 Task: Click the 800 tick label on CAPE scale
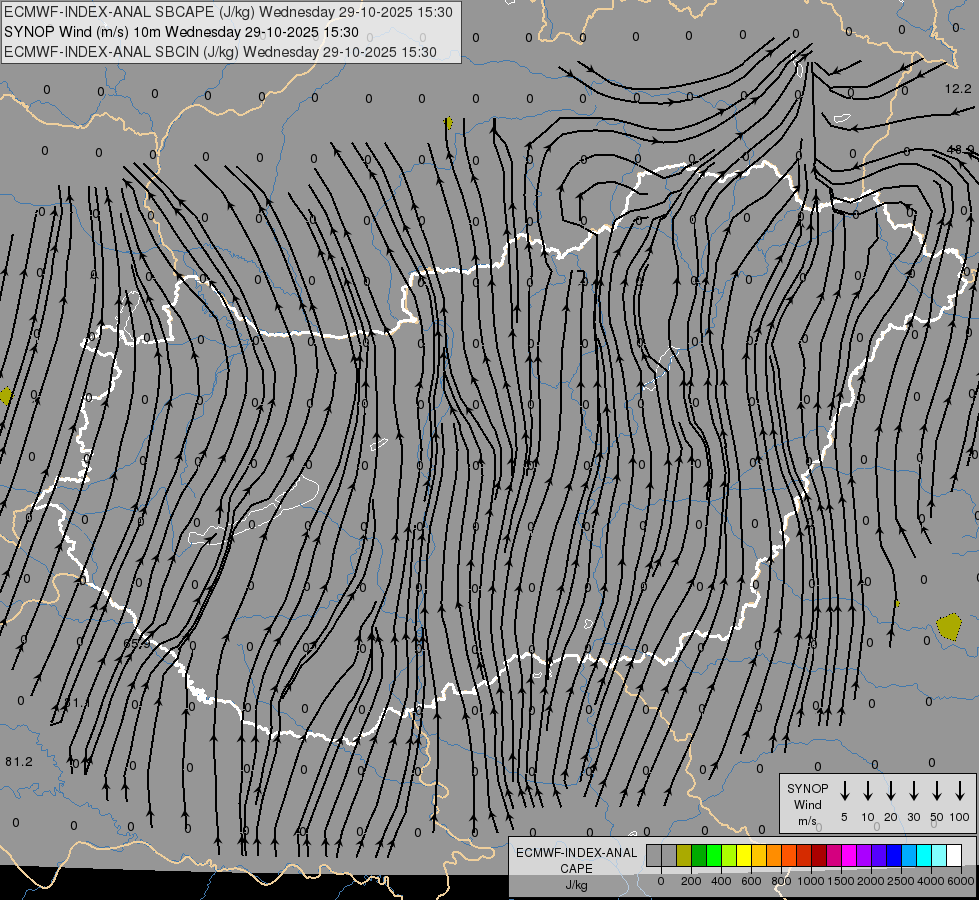(781, 881)
